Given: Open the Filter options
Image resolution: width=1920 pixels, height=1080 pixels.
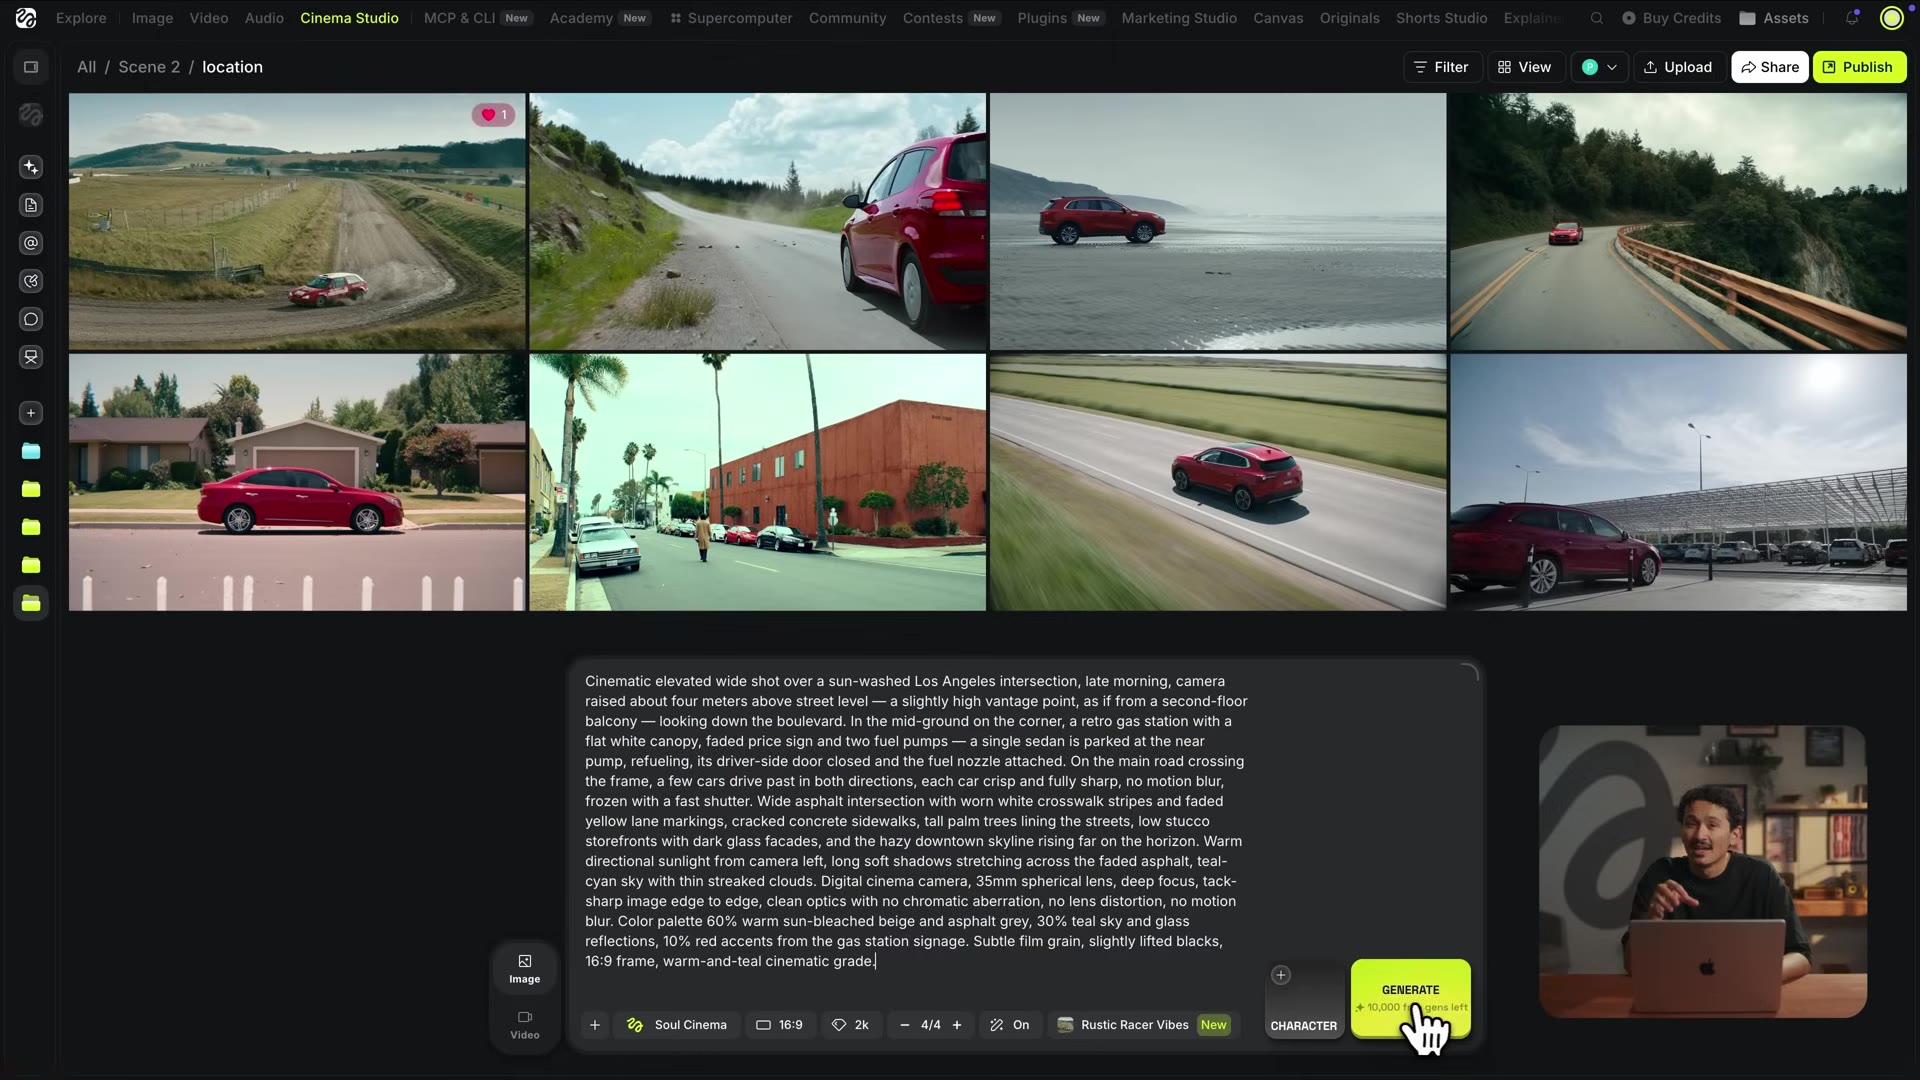Looking at the screenshot, I should point(1441,67).
